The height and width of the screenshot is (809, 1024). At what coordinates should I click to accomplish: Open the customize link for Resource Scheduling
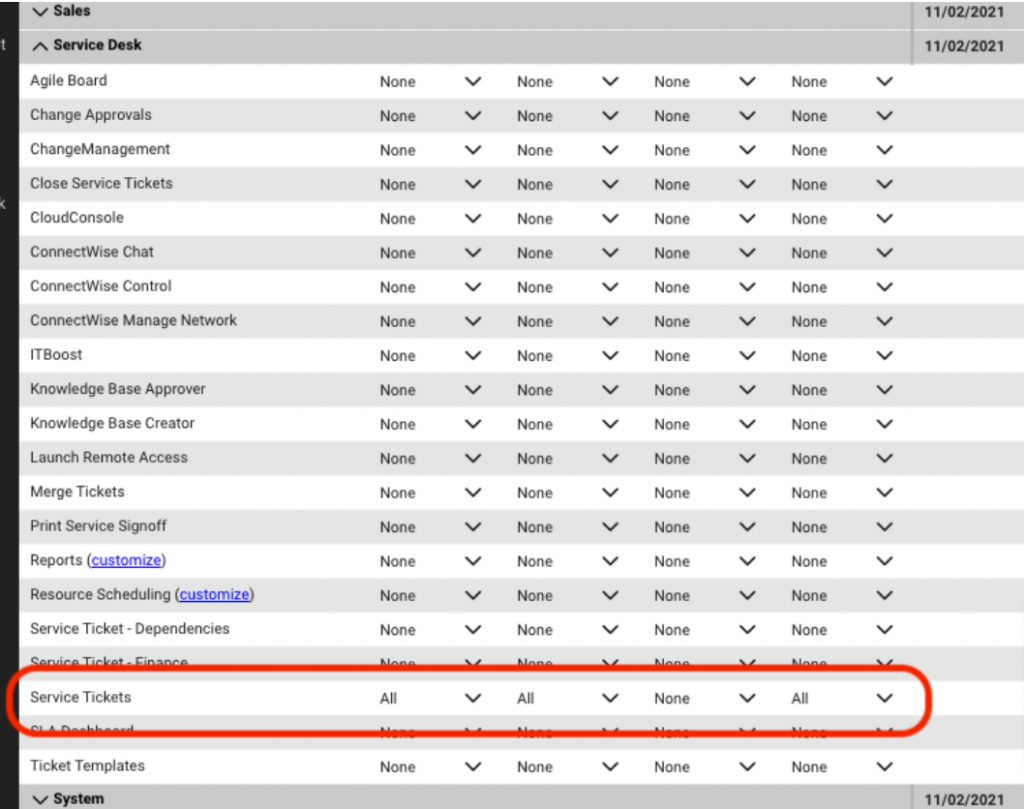pos(214,594)
